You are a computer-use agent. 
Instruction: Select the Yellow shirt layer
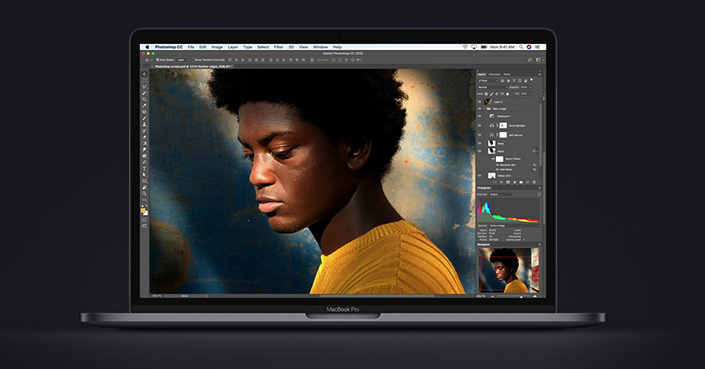point(509,176)
